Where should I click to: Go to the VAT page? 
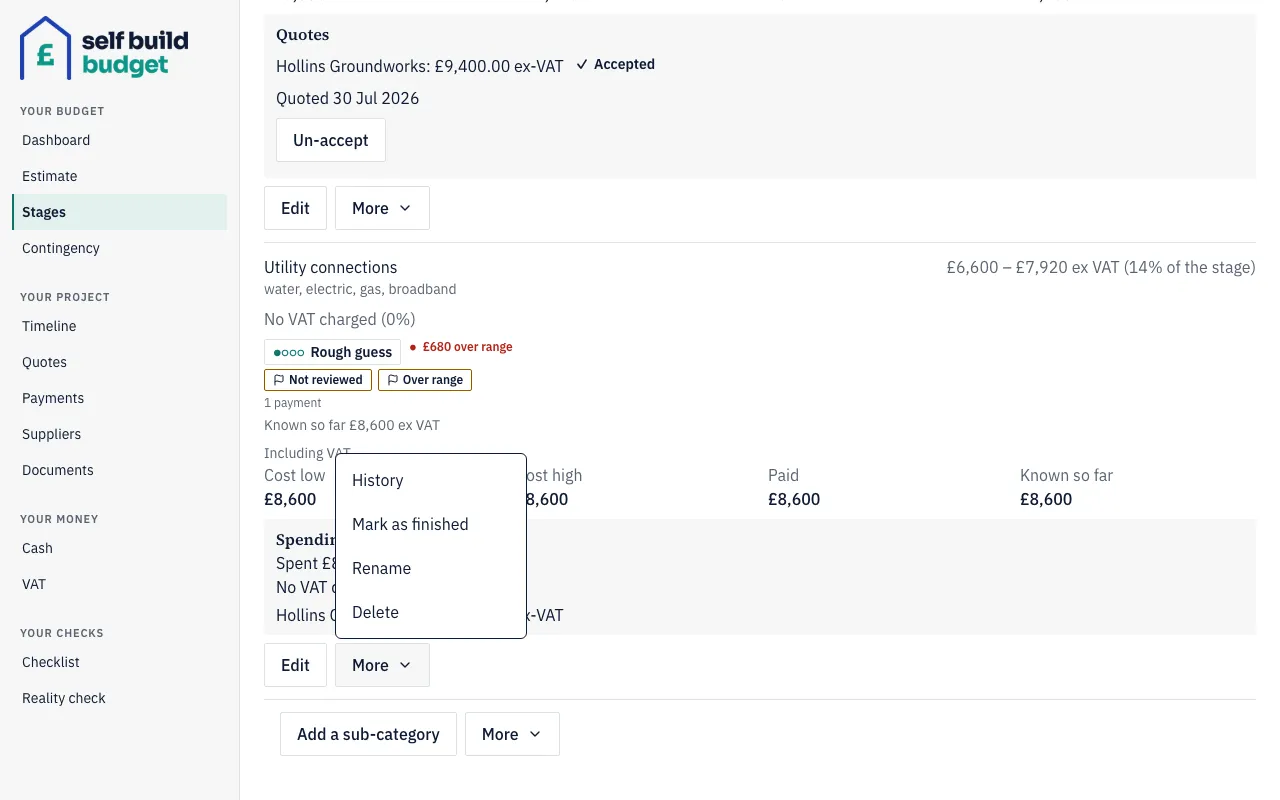(x=119, y=584)
